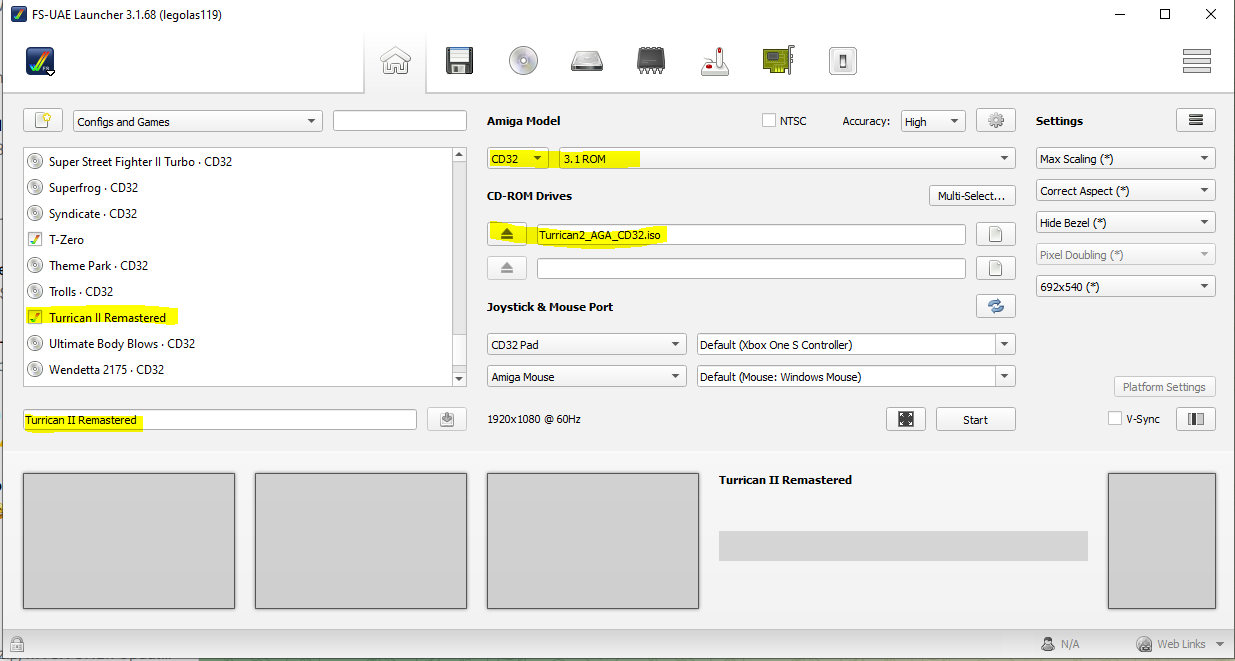The width and height of the screenshot is (1235, 661).
Task: Open the 692x540 (*) resolution dropdown
Action: tap(1126, 286)
